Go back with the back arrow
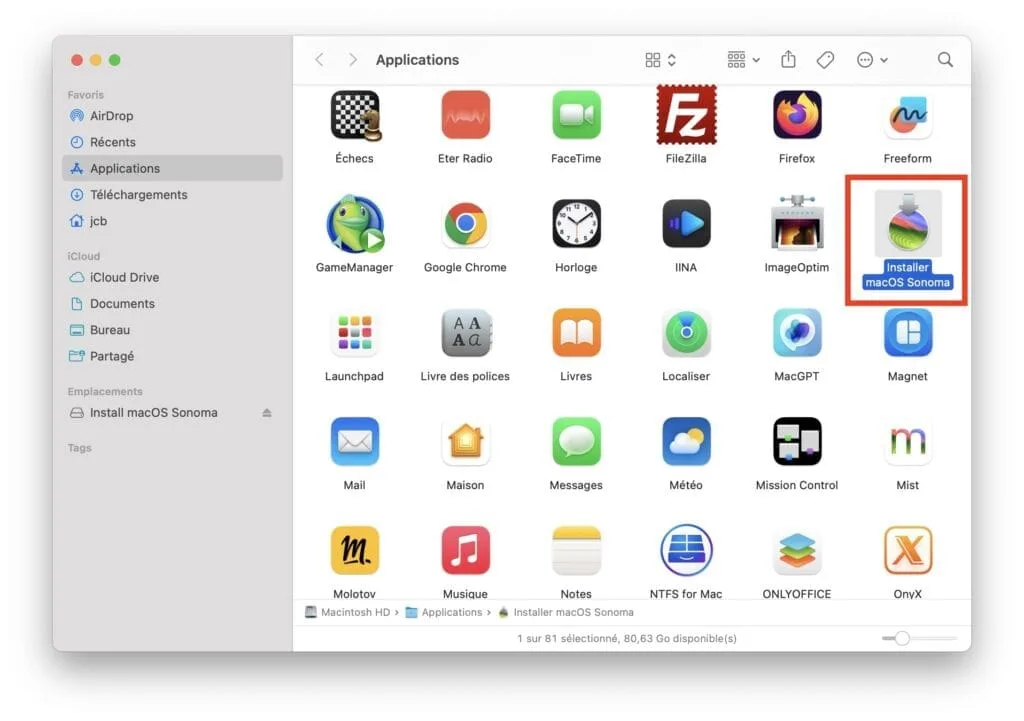This screenshot has height=721, width=1024. [319, 60]
